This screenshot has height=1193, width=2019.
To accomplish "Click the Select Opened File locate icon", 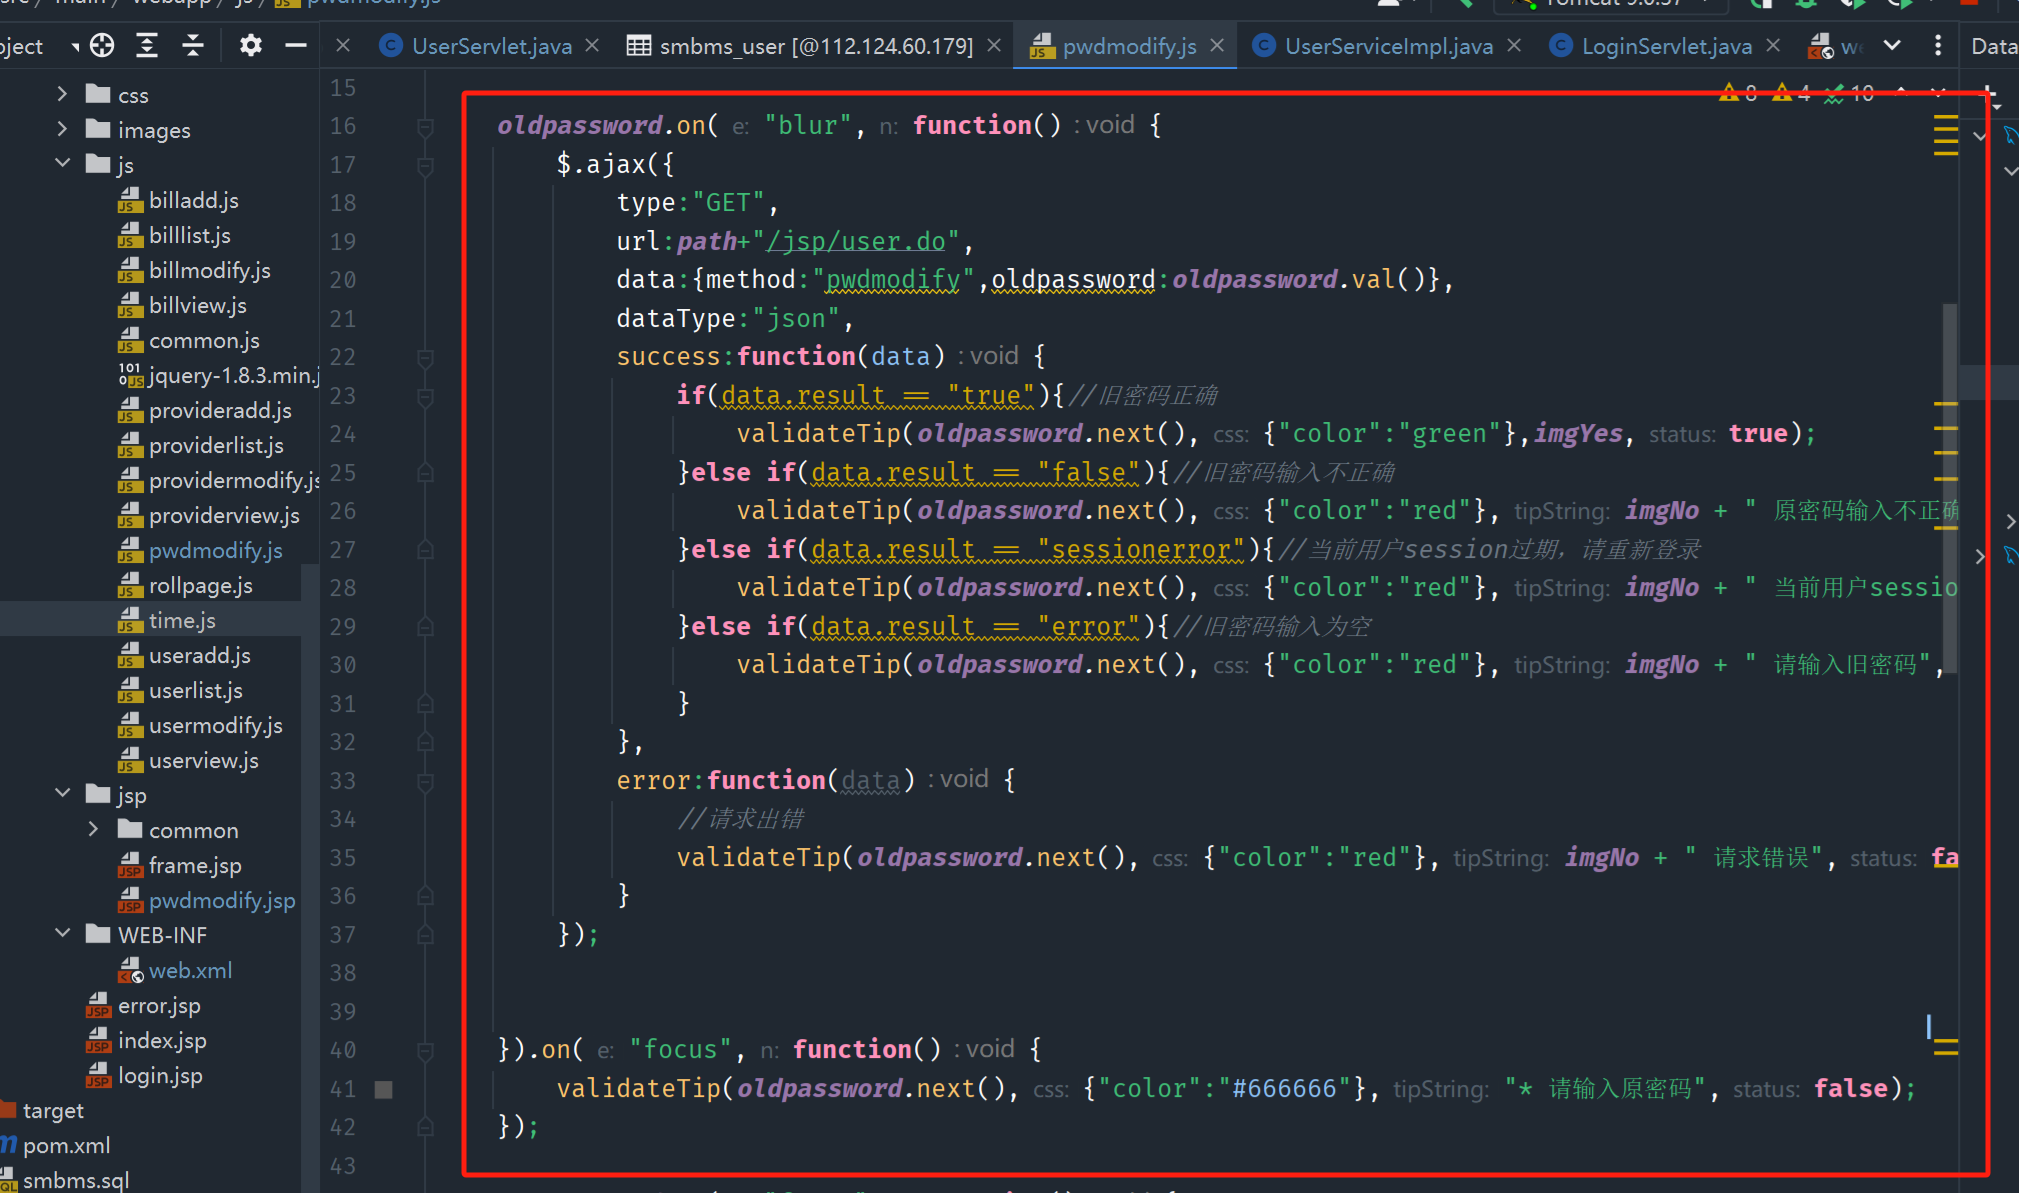I will click(102, 45).
